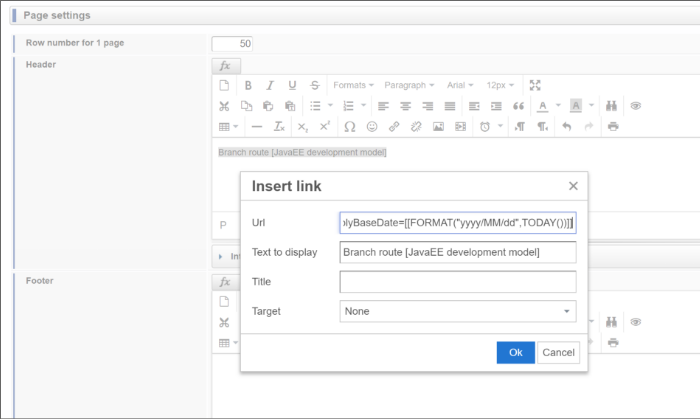Screen dimensions: 700x419
Task: Click the Header special character omega icon
Action: (349, 127)
